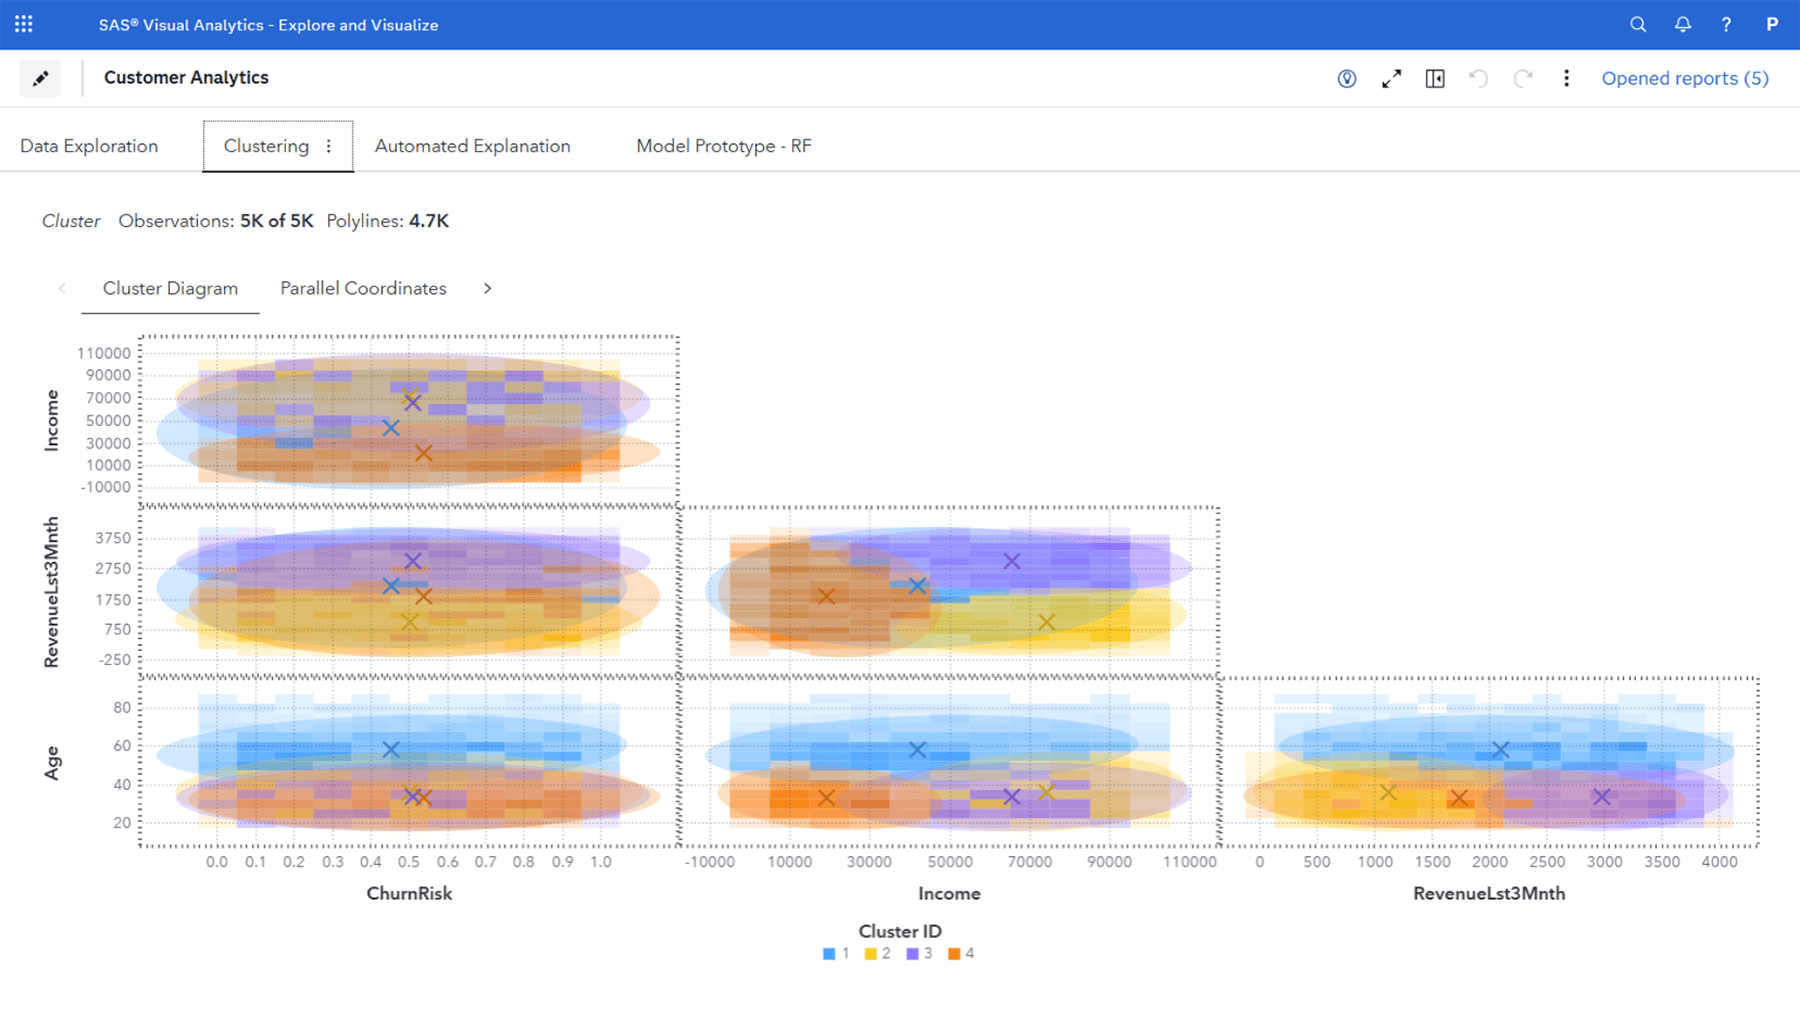Open the Parallel Coordinates view
Image resolution: width=1800 pixels, height=1013 pixels.
(362, 288)
